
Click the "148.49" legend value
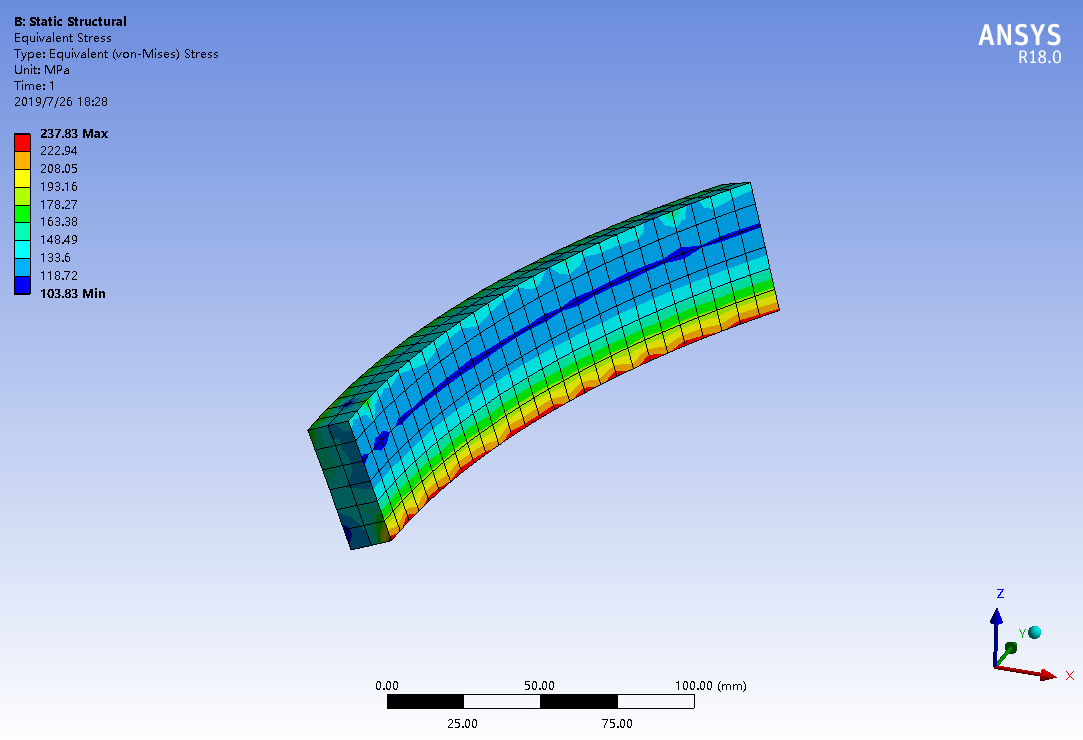pos(59,240)
